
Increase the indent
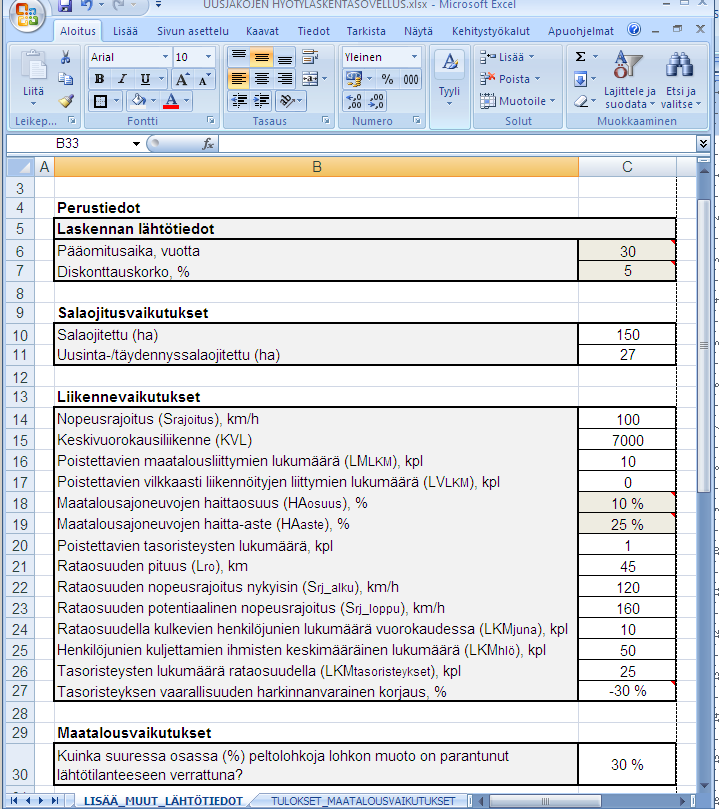click(262, 101)
